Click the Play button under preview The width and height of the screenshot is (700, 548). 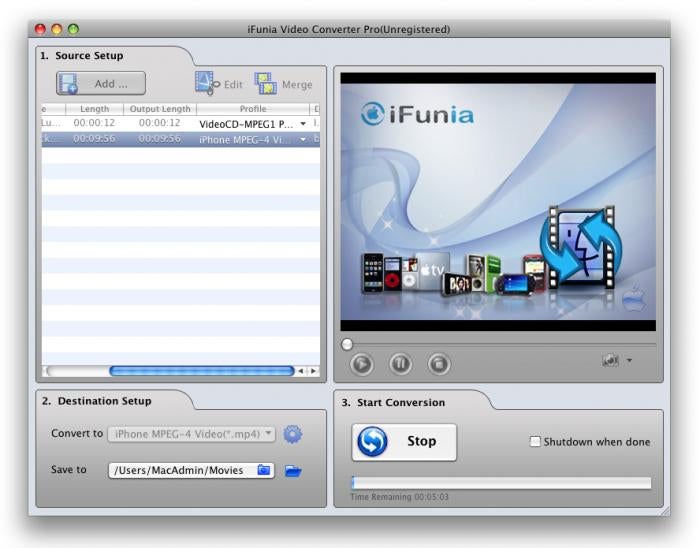pyautogui.click(x=362, y=364)
